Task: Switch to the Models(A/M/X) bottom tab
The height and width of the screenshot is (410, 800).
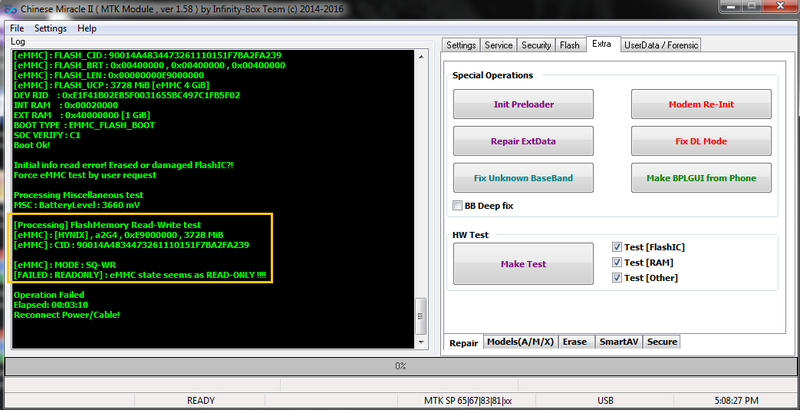Action: 520,342
